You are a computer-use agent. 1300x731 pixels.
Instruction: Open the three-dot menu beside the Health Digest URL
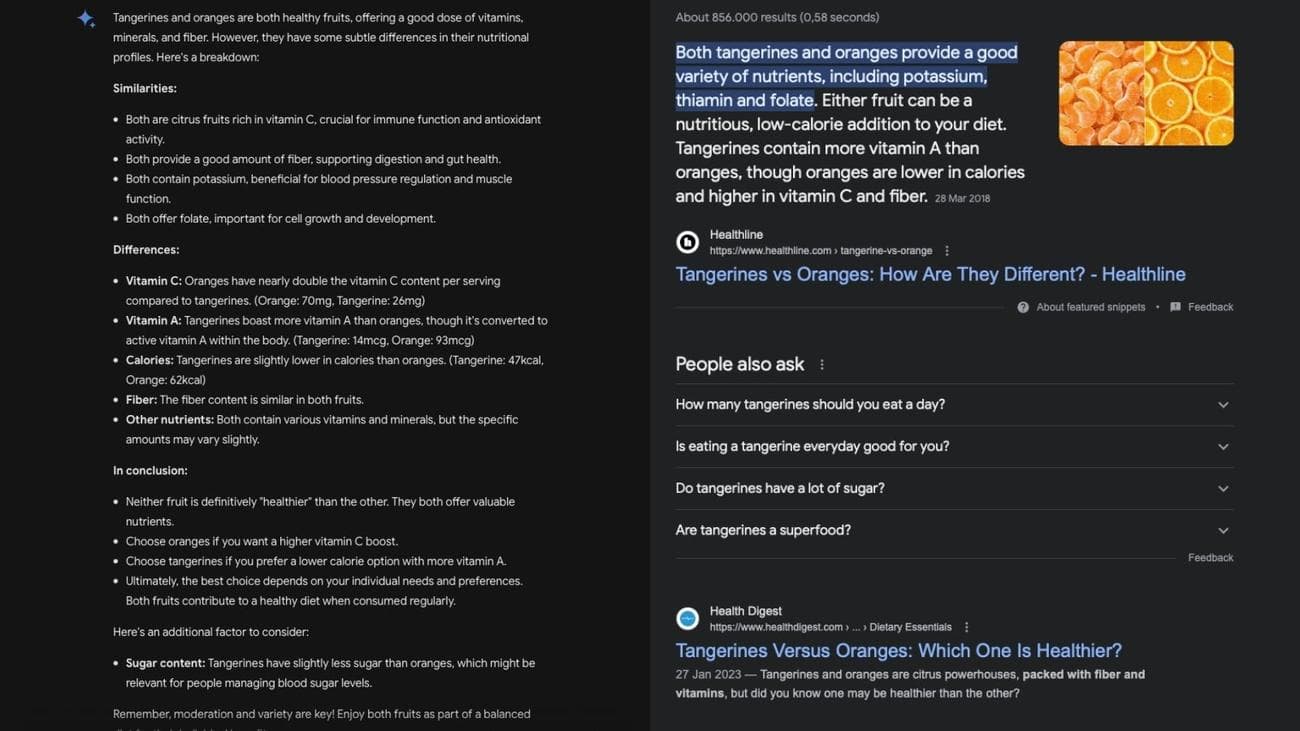(x=965, y=626)
